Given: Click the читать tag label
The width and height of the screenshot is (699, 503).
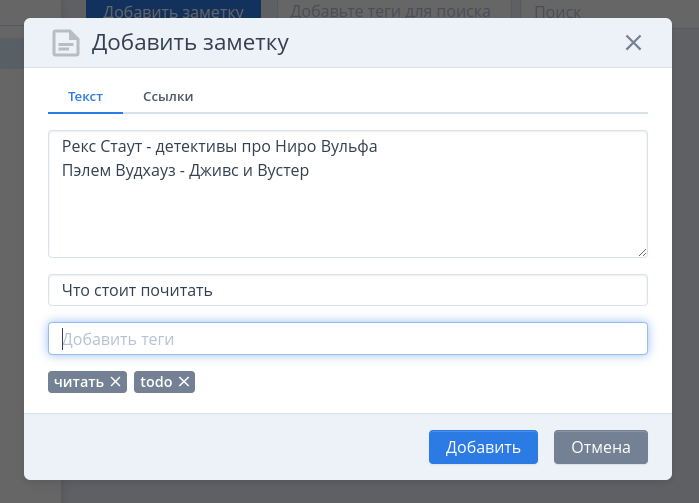Looking at the screenshot, I should click(x=79, y=382).
